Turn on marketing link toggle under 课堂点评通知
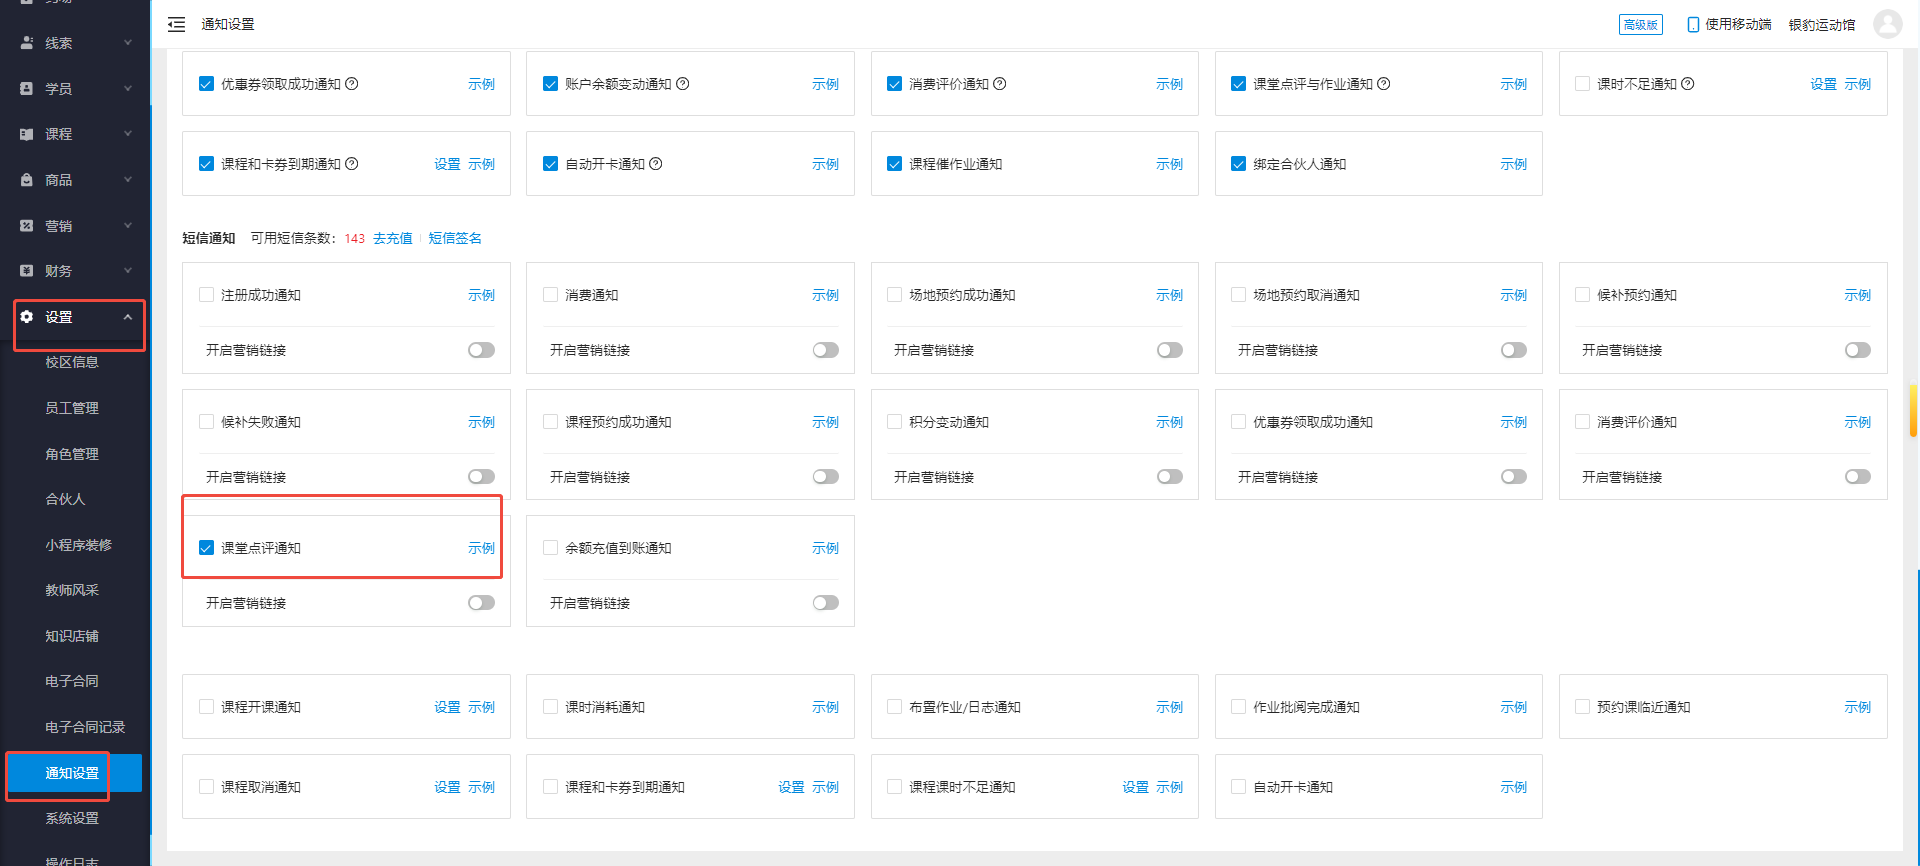This screenshot has width=1920, height=866. tap(482, 603)
